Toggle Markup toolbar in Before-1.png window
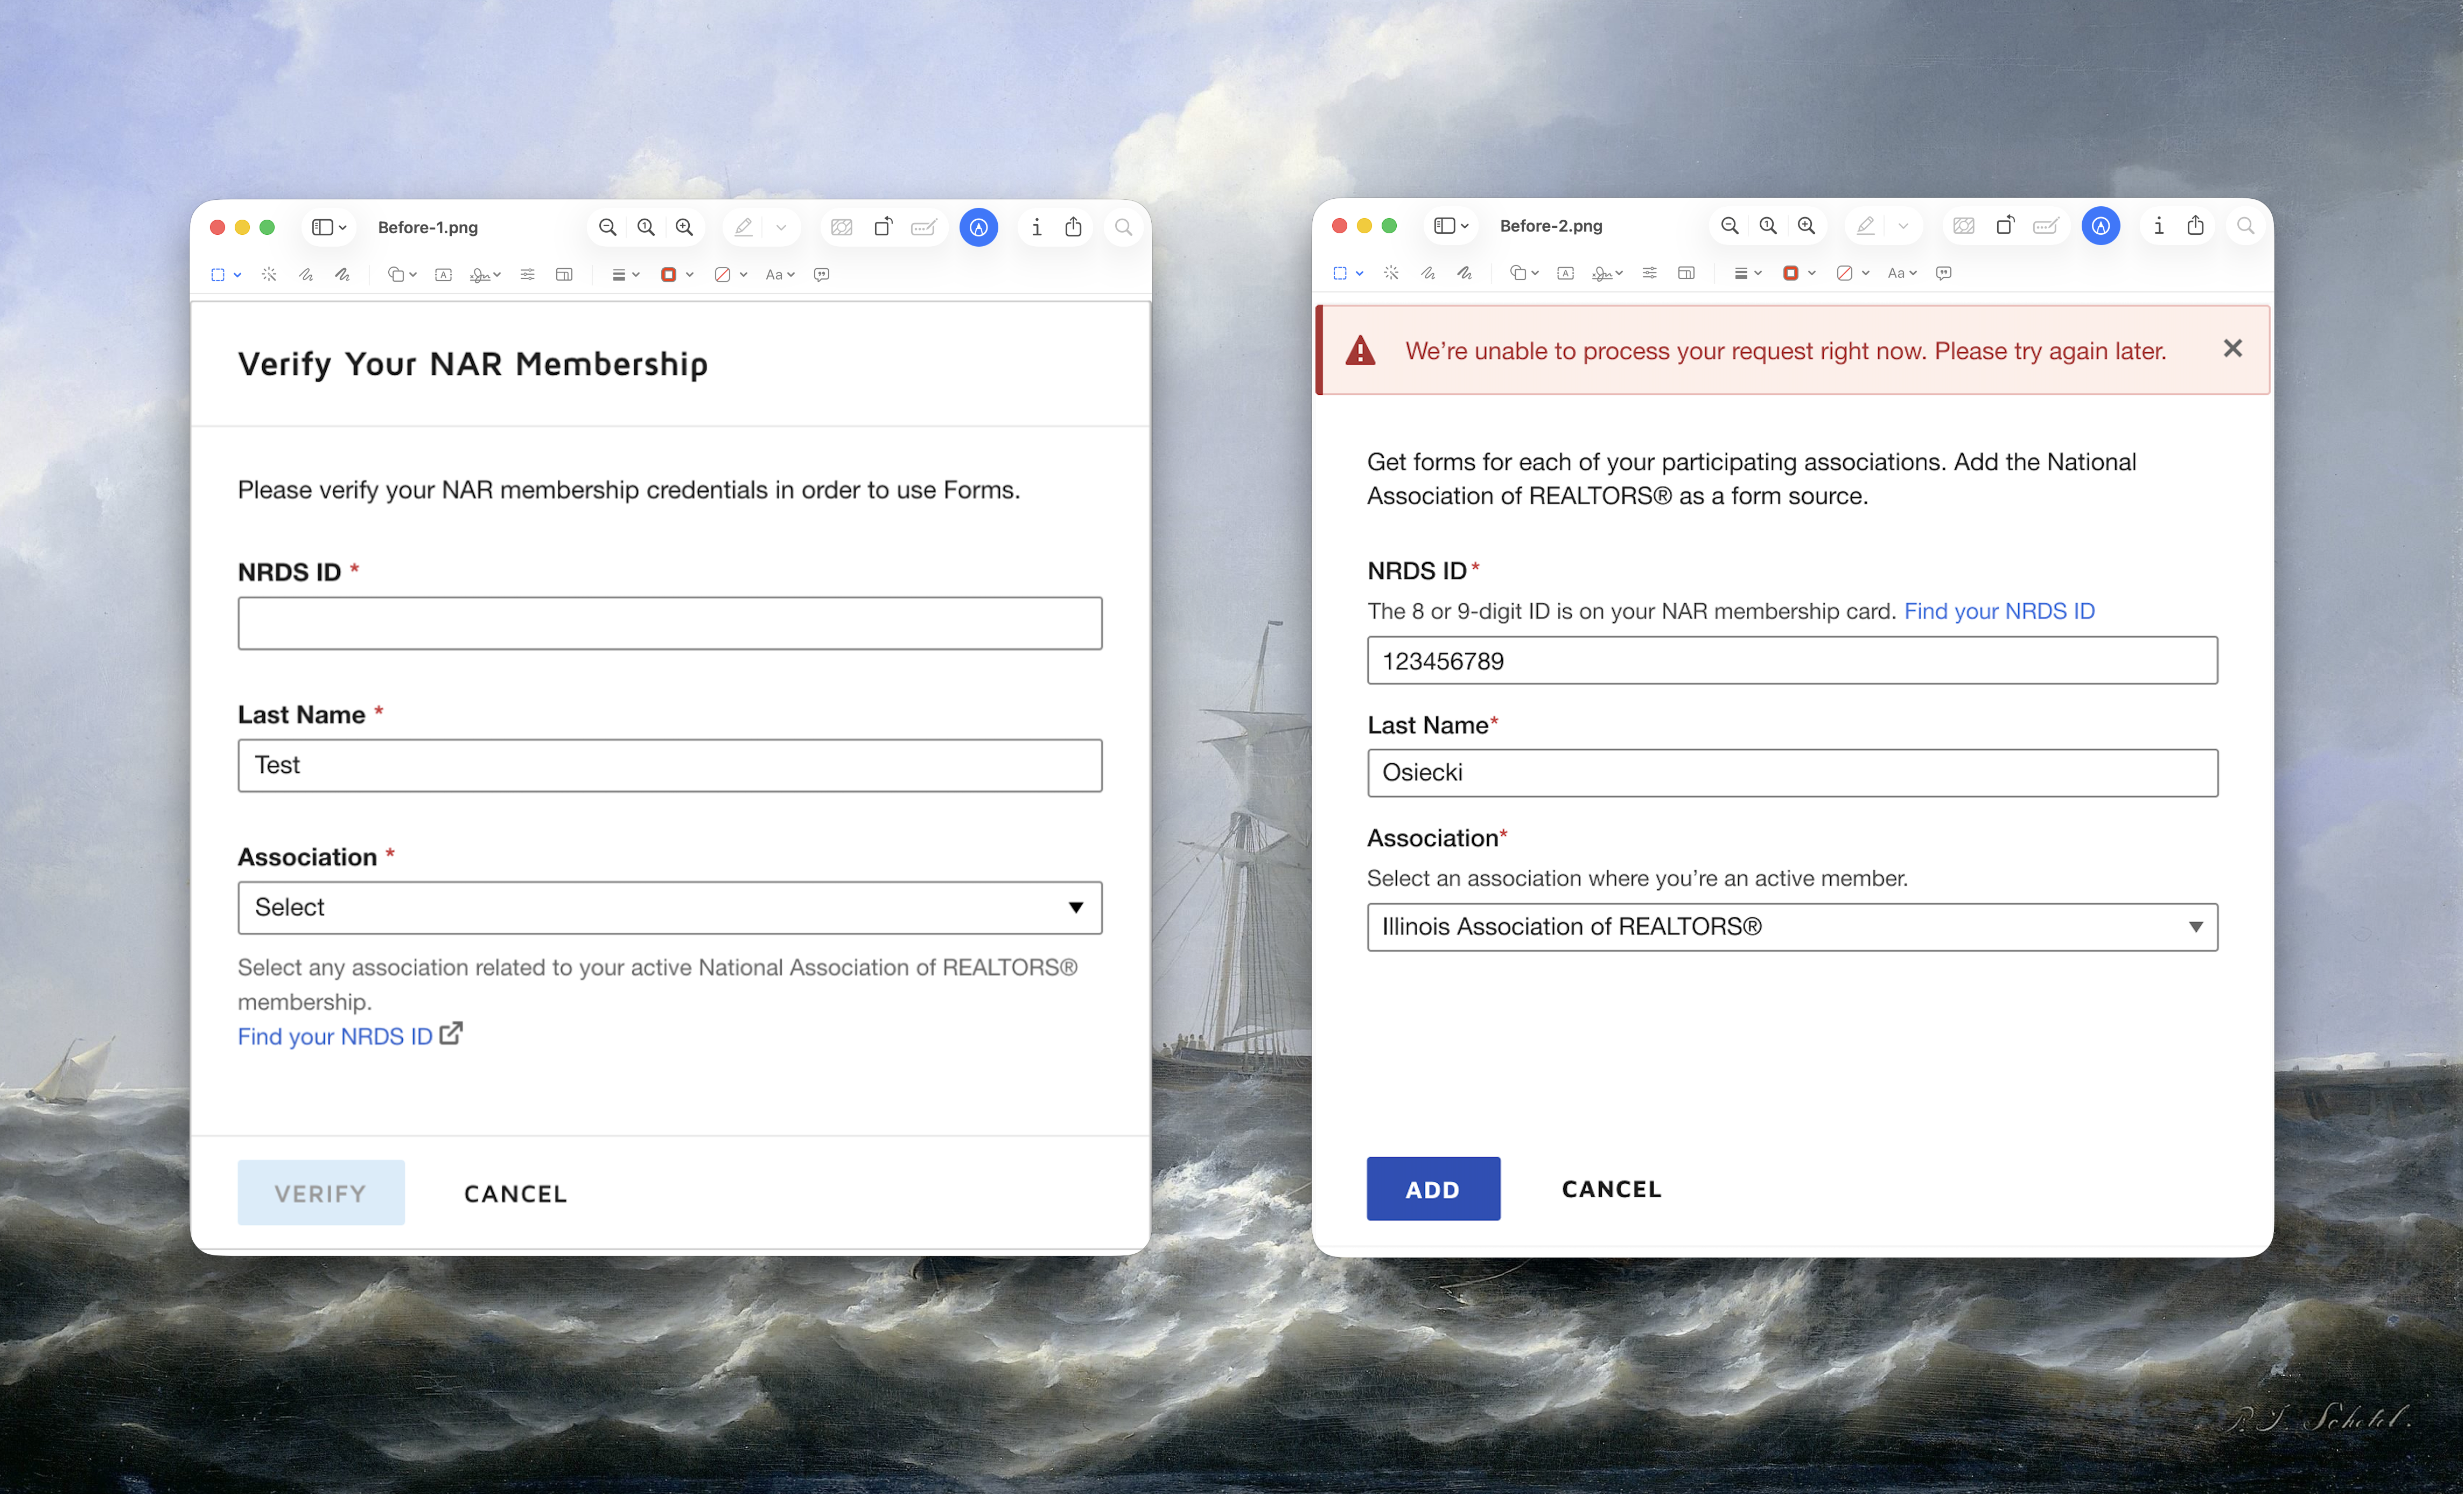 click(979, 227)
